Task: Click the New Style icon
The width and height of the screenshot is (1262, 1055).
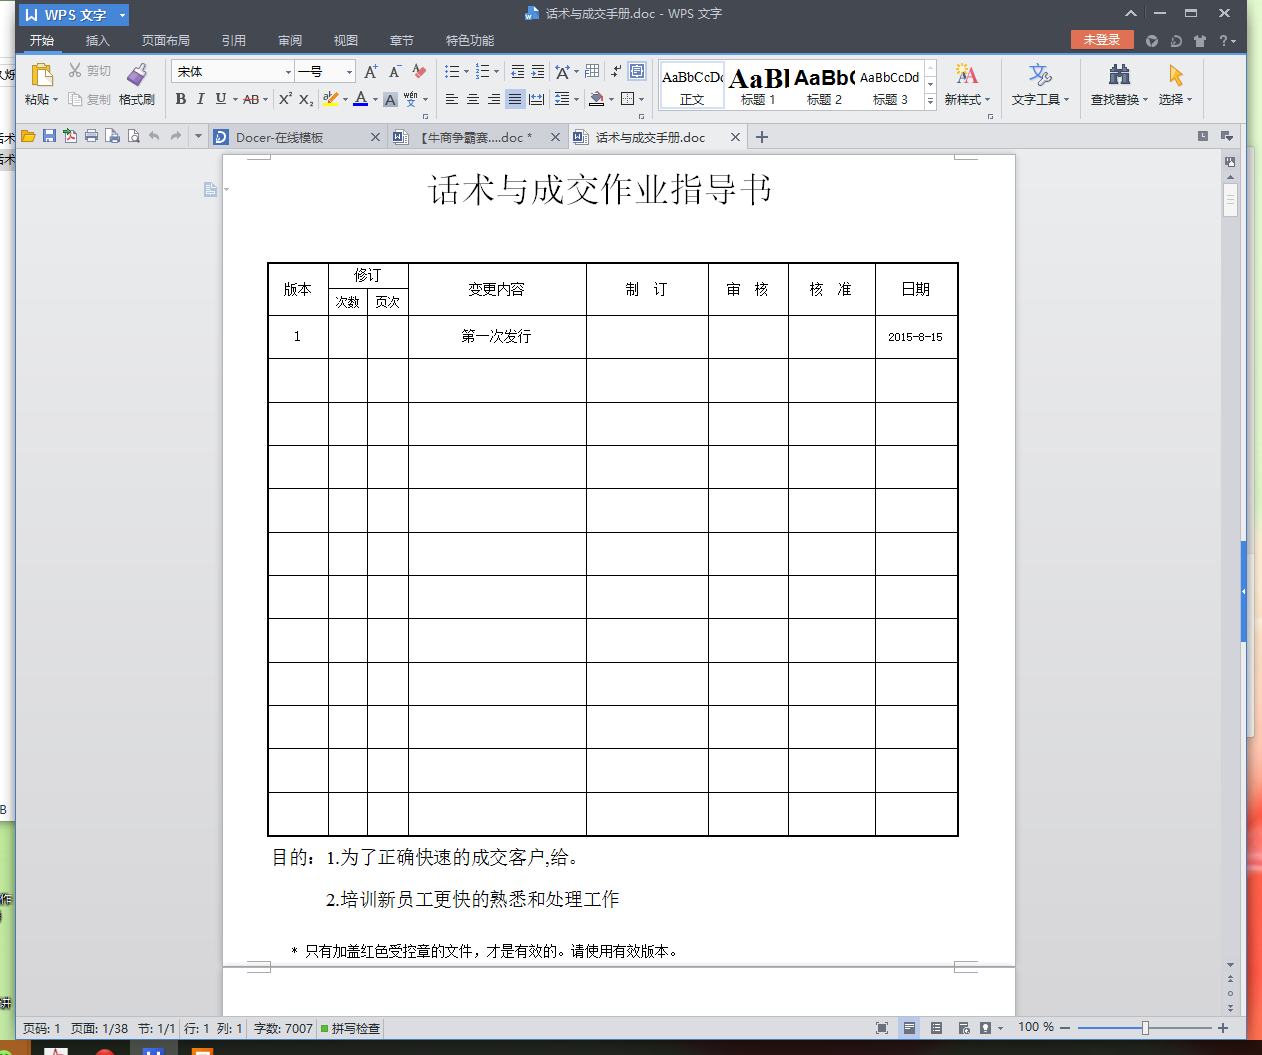Action: [x=966, y=74]
